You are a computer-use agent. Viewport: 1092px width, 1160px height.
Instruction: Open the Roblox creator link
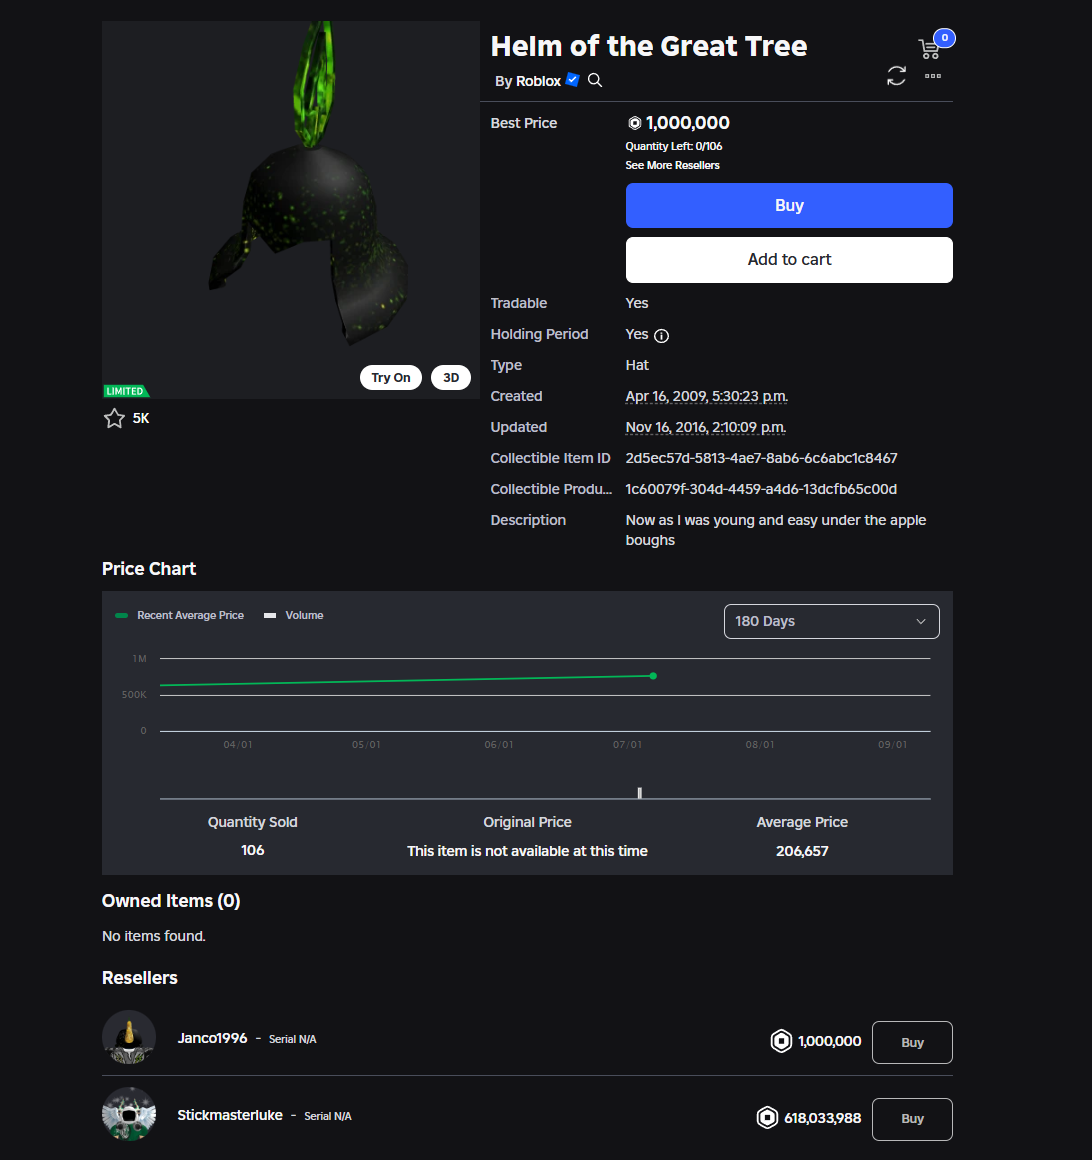[538, 81]
